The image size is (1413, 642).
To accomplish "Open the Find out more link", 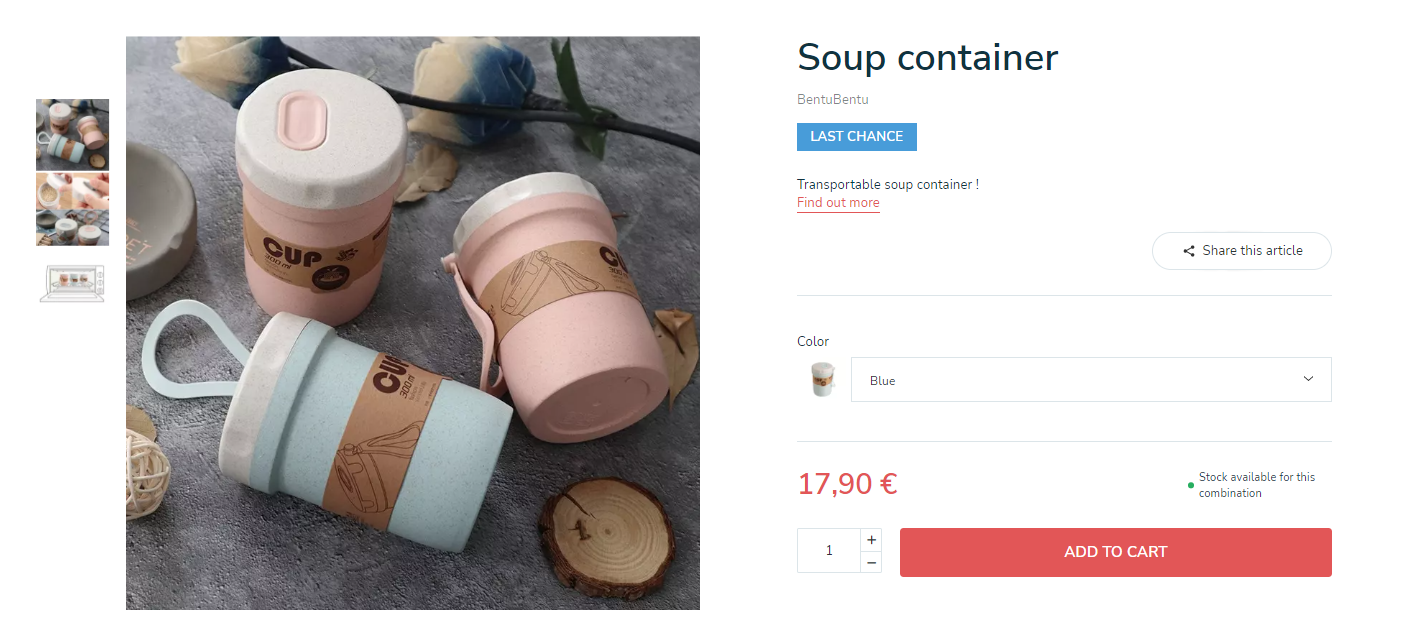I will pyautogui.click(x=838, y=203).
